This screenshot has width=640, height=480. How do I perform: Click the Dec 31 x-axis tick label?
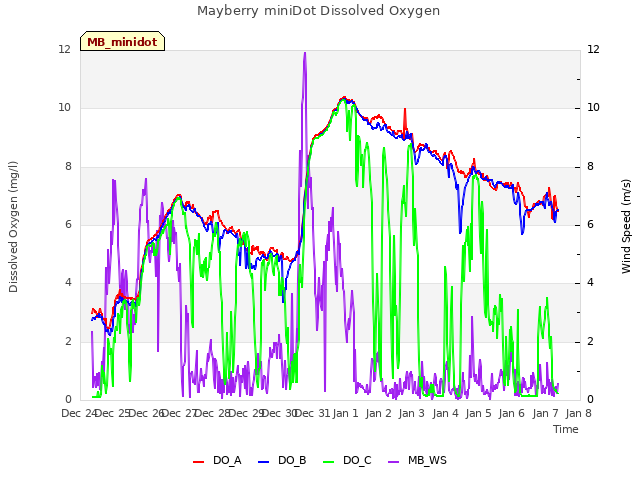[x=312, y=413]
